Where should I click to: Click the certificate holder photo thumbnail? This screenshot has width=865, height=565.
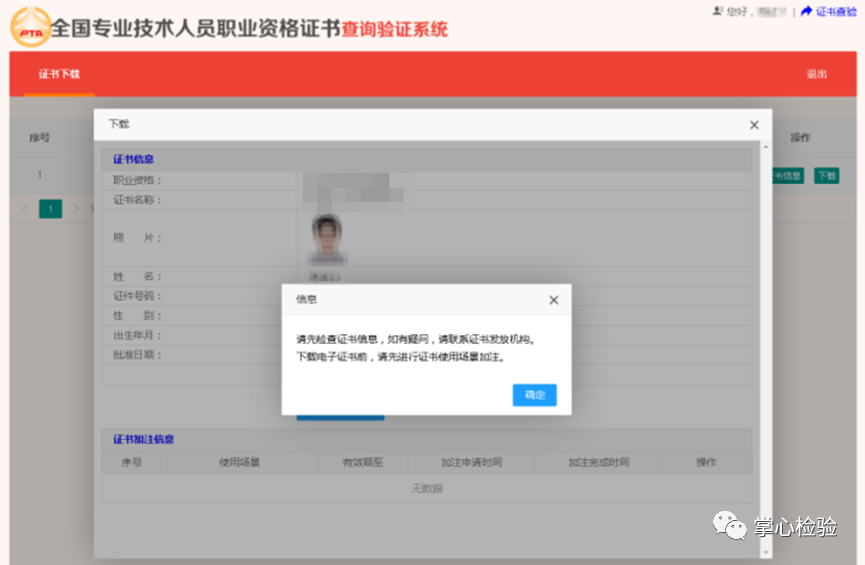(x=326, y=238)
